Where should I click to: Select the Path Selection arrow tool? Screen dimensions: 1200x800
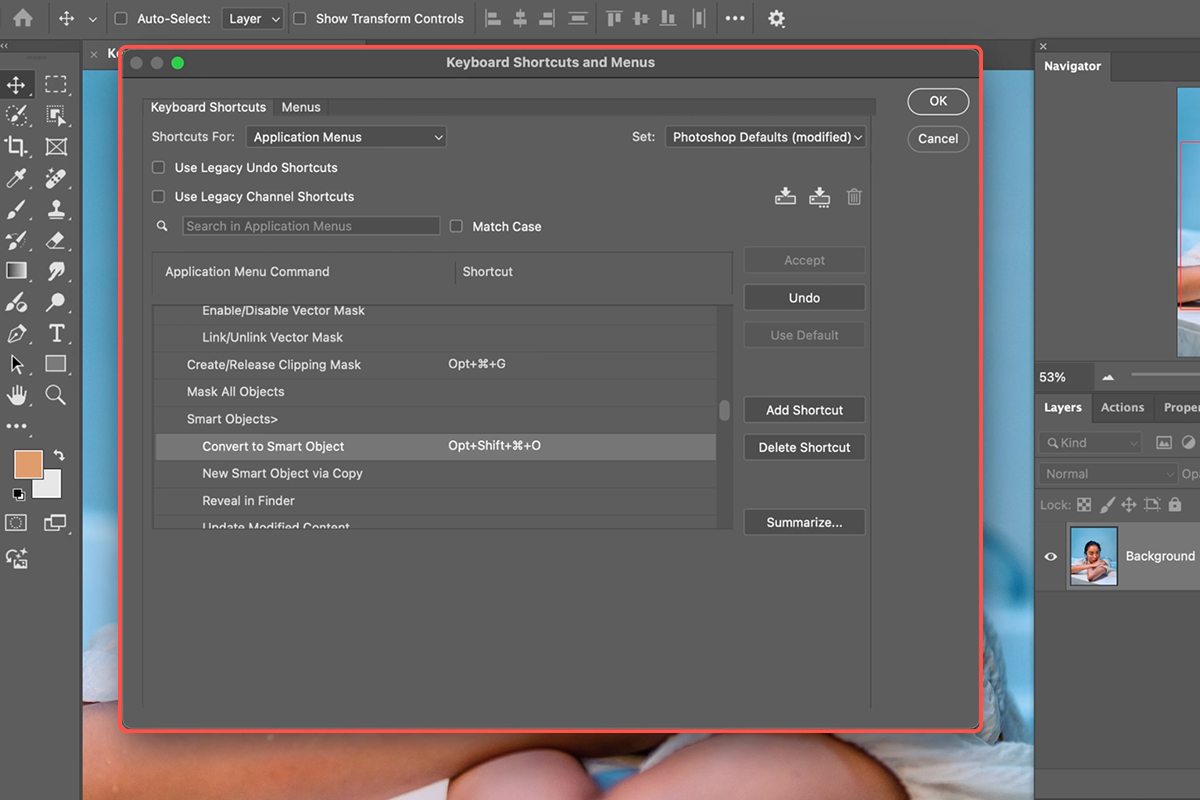[16, 364]
